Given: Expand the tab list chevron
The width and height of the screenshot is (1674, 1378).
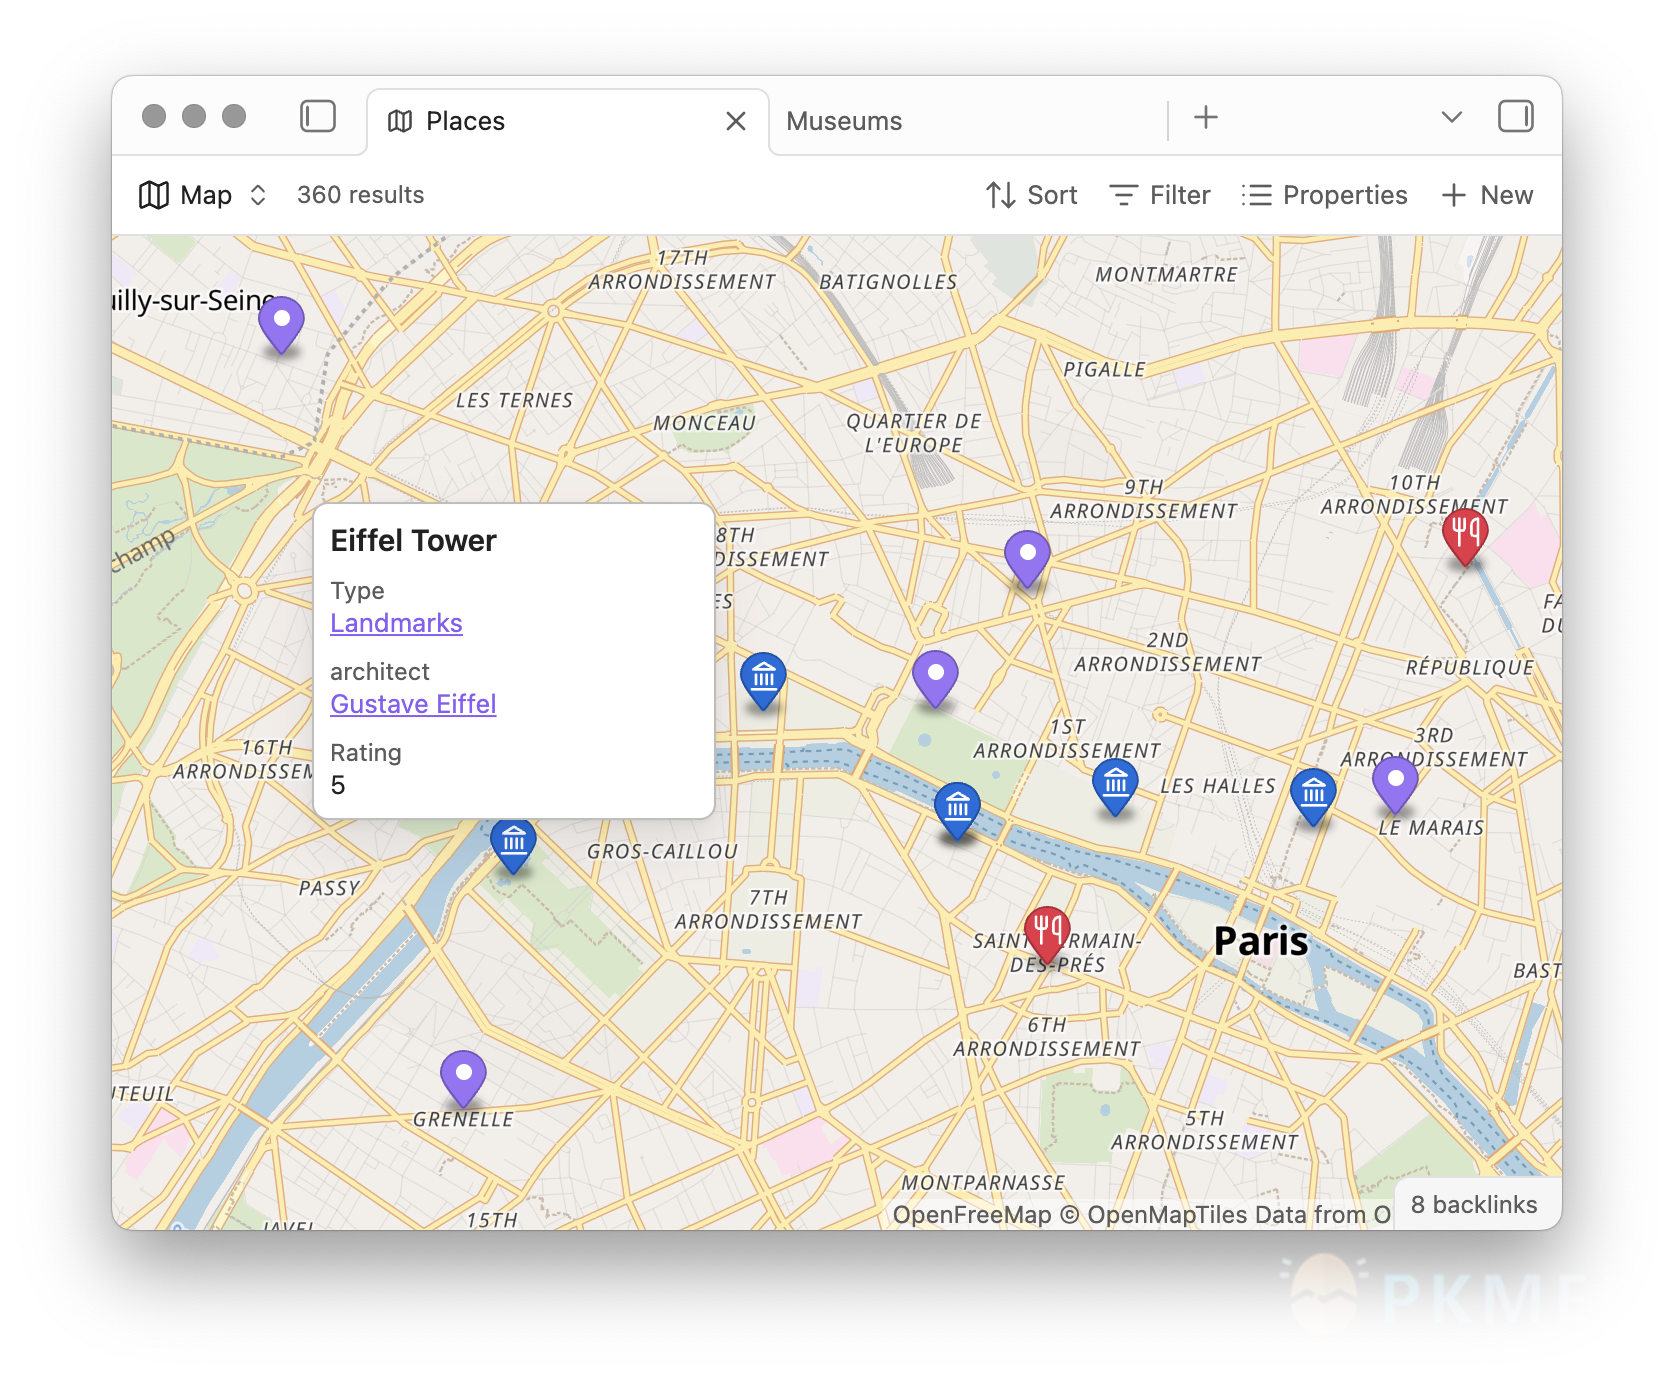Looking at the screenshot, I should point(1451,117).
